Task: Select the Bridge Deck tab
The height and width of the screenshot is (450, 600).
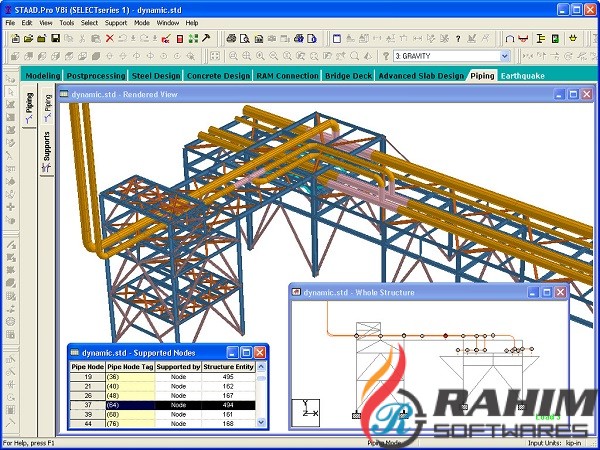Action: [x=346, y=75]
